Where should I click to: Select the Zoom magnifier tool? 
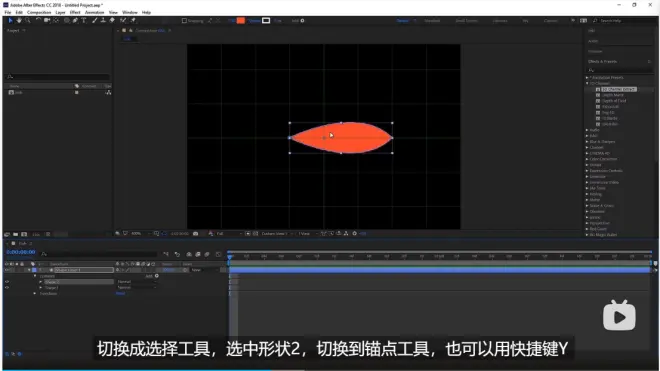point(28,20)
